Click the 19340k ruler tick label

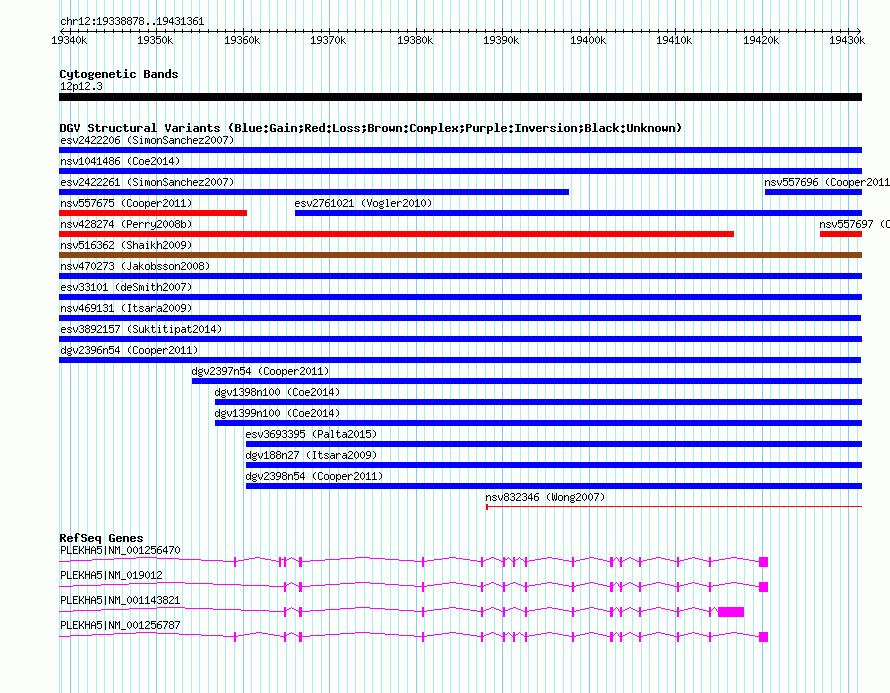[69, 40]
